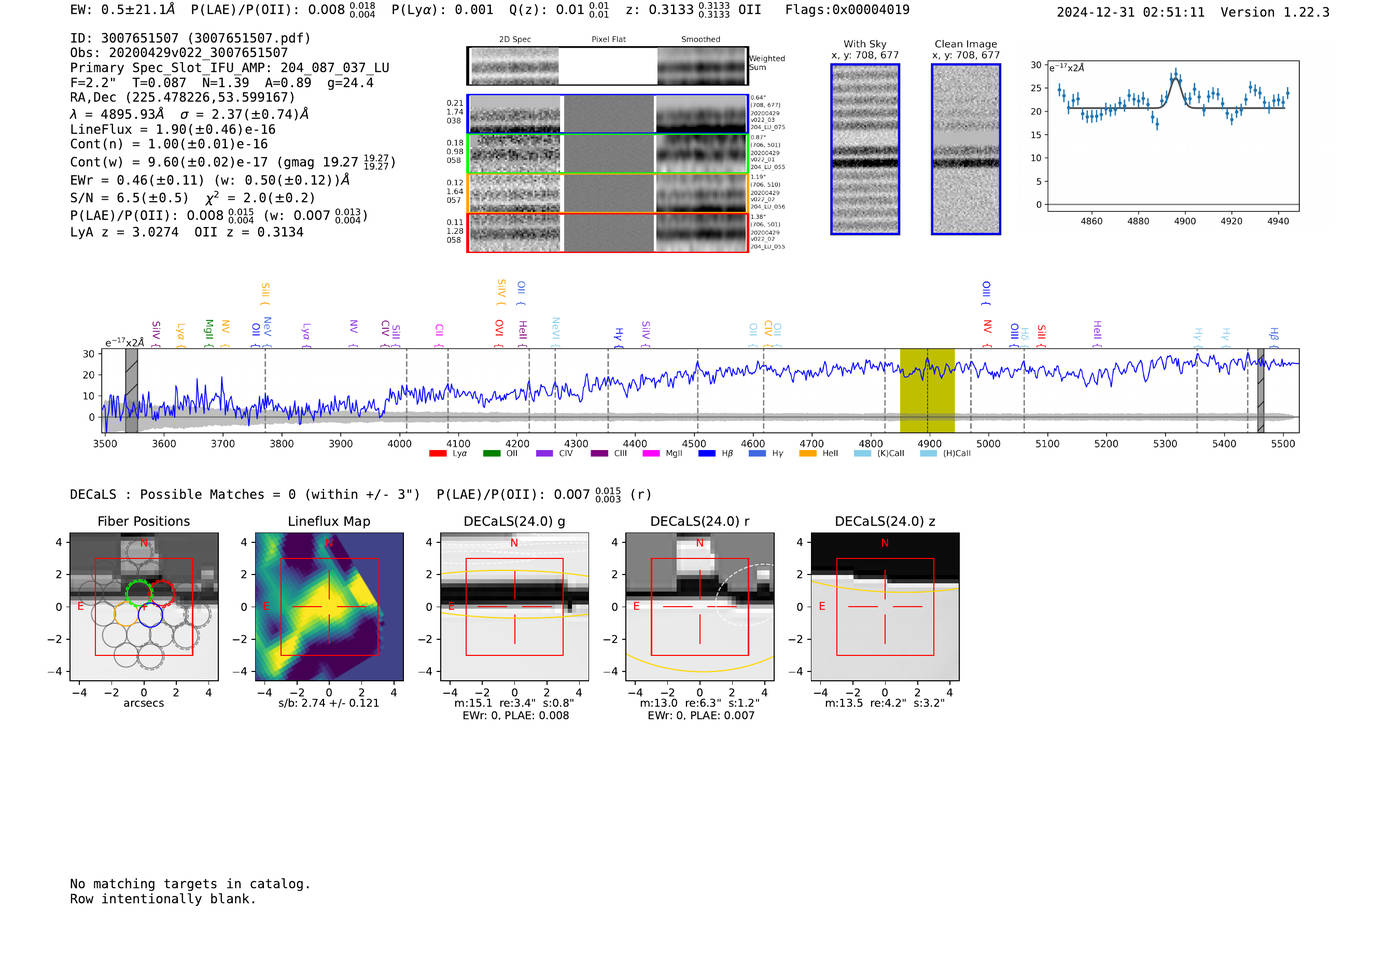Open the DECaLS(24.0) r cutout

(x=700, y=607)
